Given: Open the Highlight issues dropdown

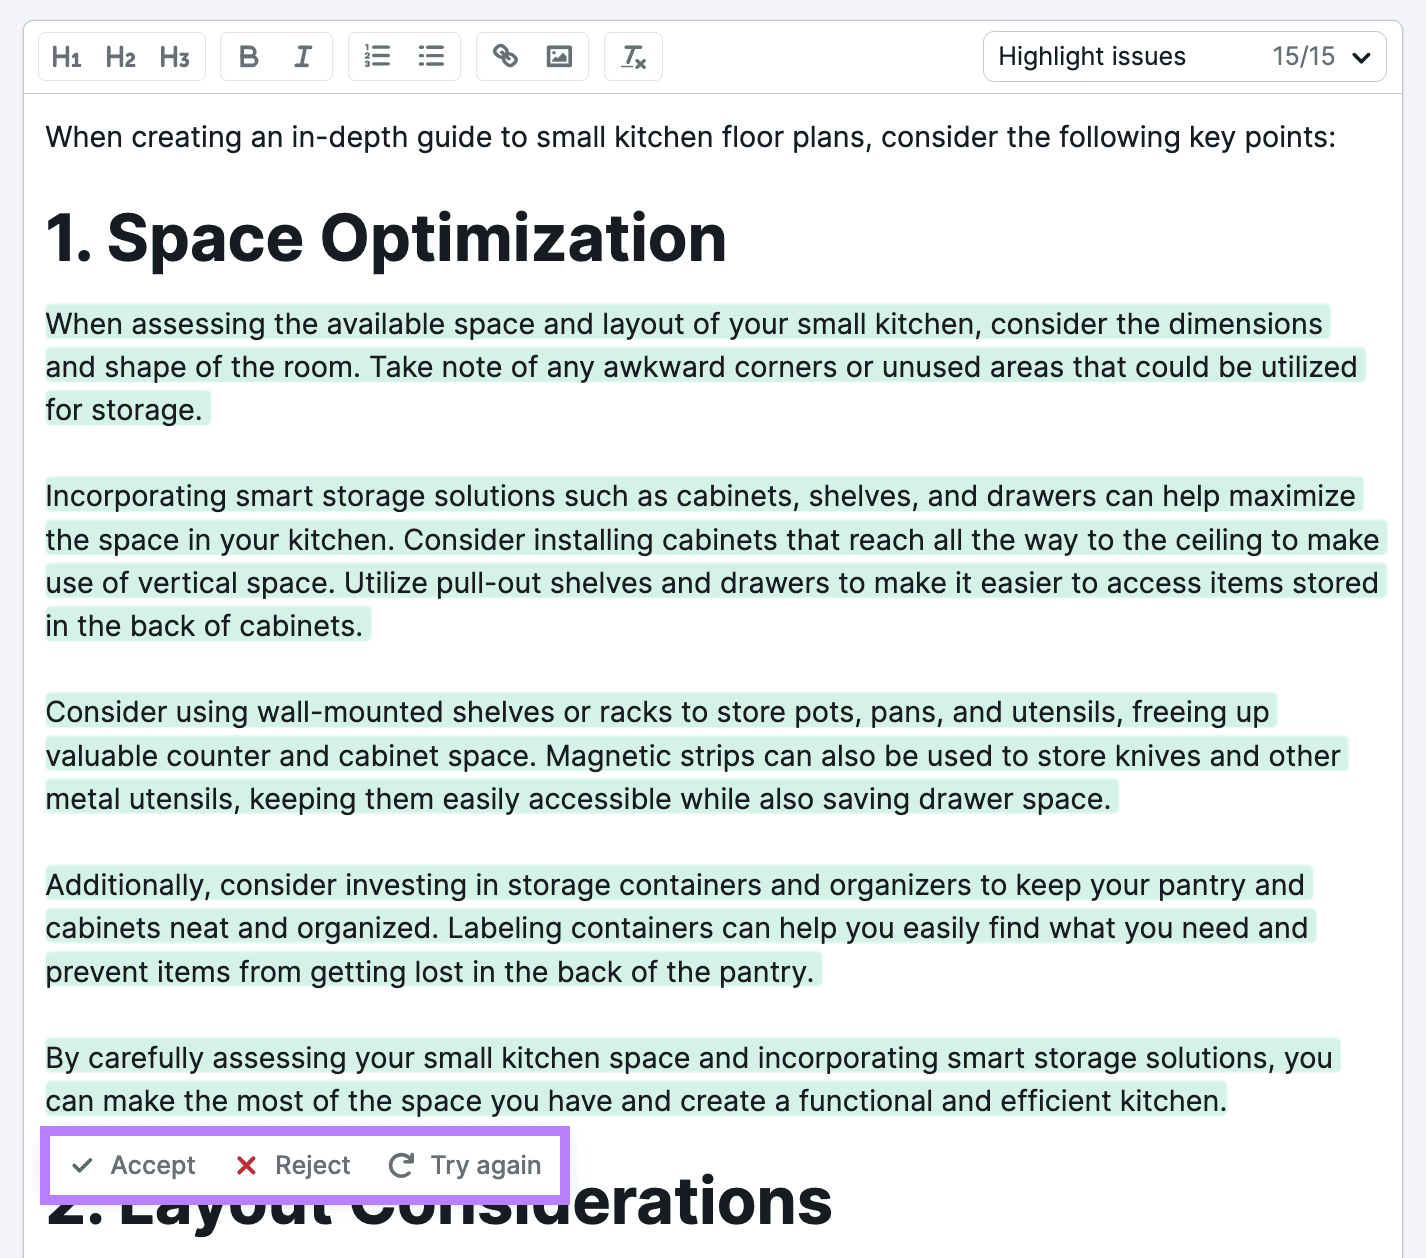Looking at the screenshot, I should (x=1092, y=57).
